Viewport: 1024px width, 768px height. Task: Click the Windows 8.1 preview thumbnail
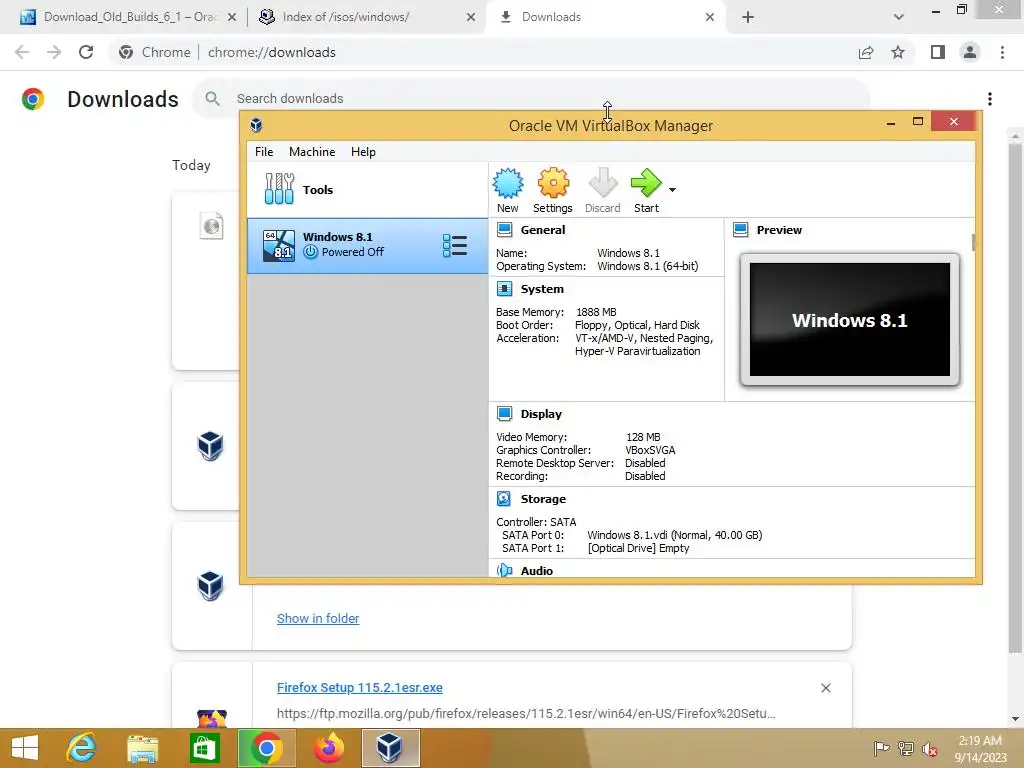point(850,319)
